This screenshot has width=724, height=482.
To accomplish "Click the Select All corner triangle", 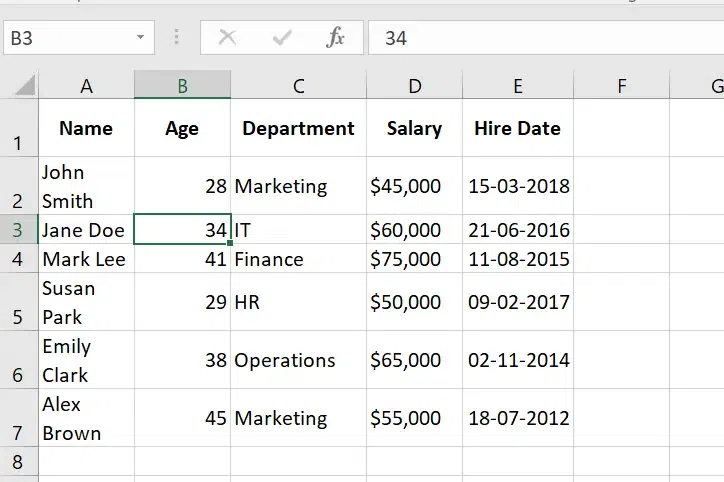I will [x=24, y=85].
